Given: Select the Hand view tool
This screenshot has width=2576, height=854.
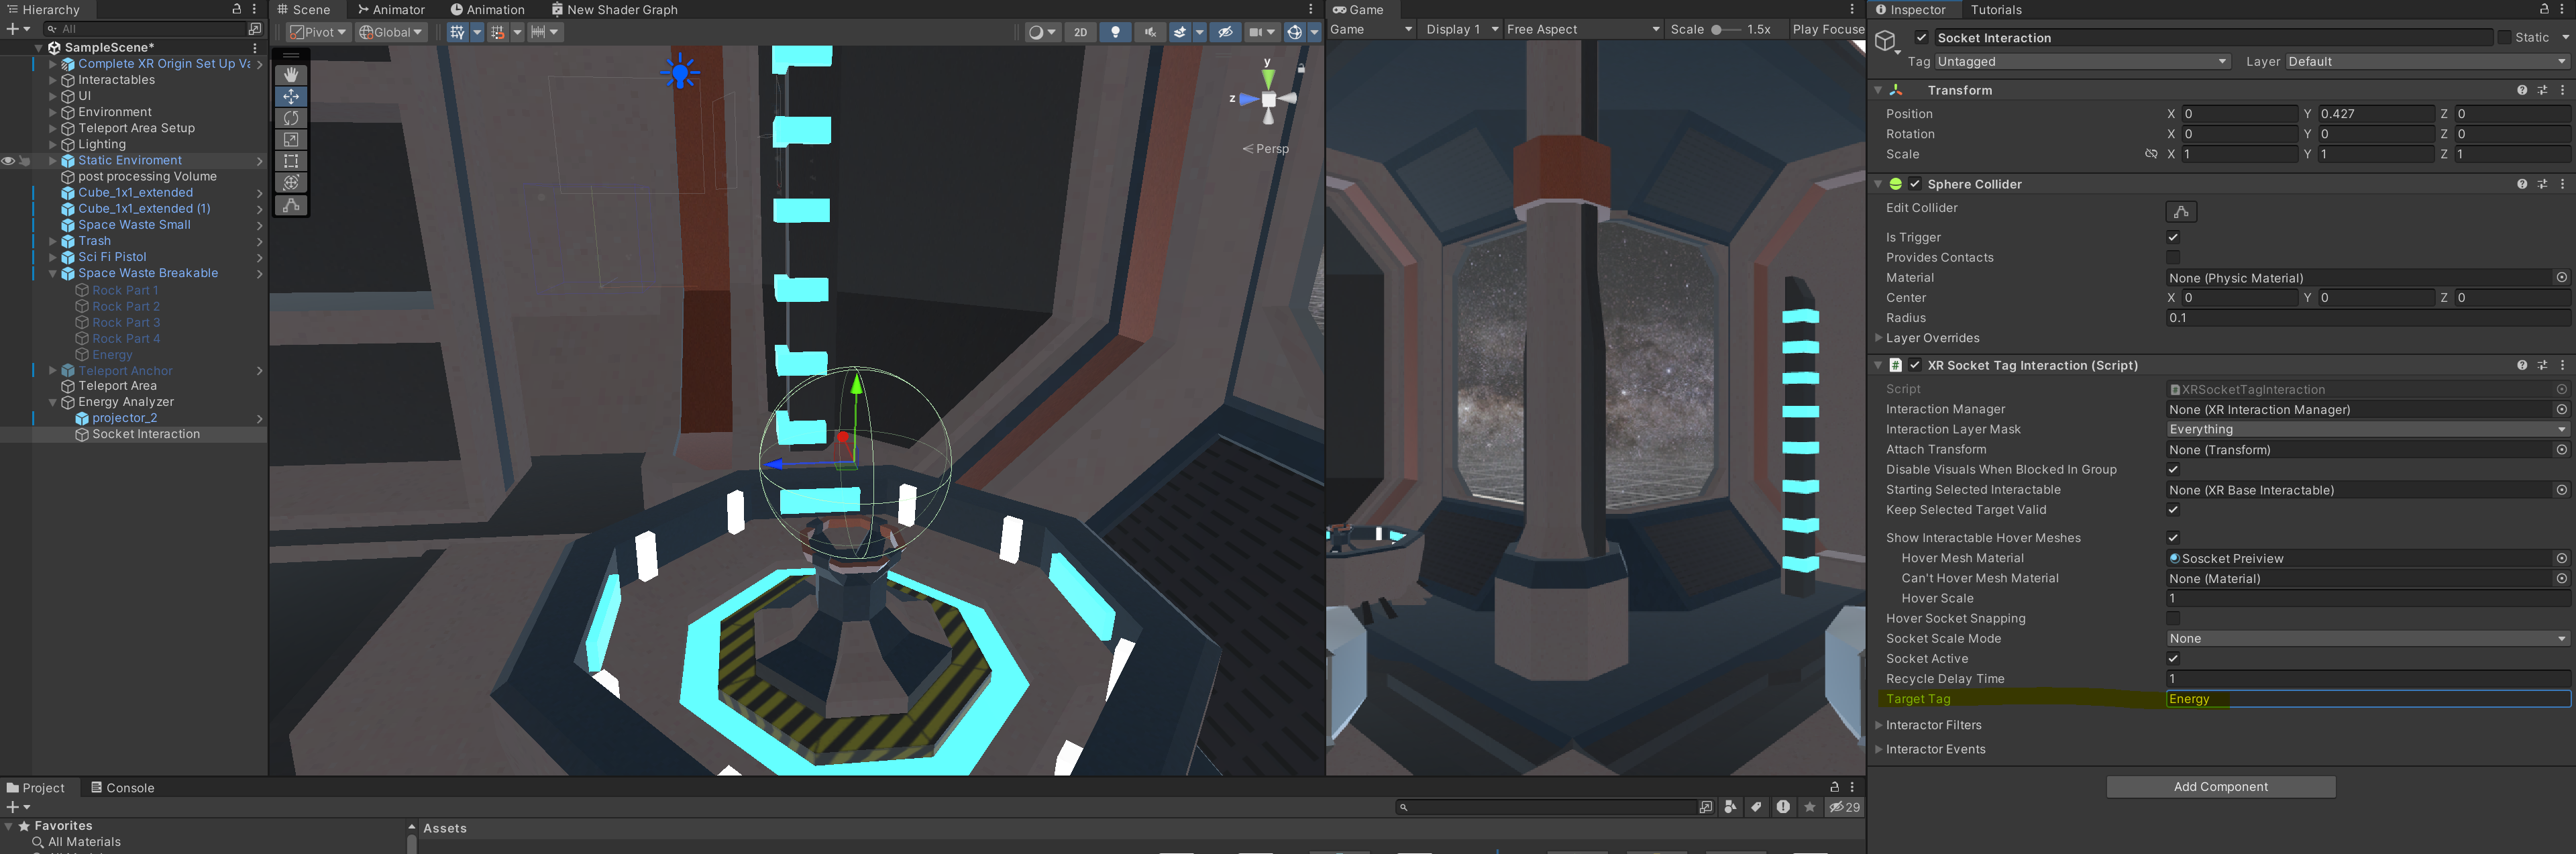Looking at the screenshot, I should (291, 75).
